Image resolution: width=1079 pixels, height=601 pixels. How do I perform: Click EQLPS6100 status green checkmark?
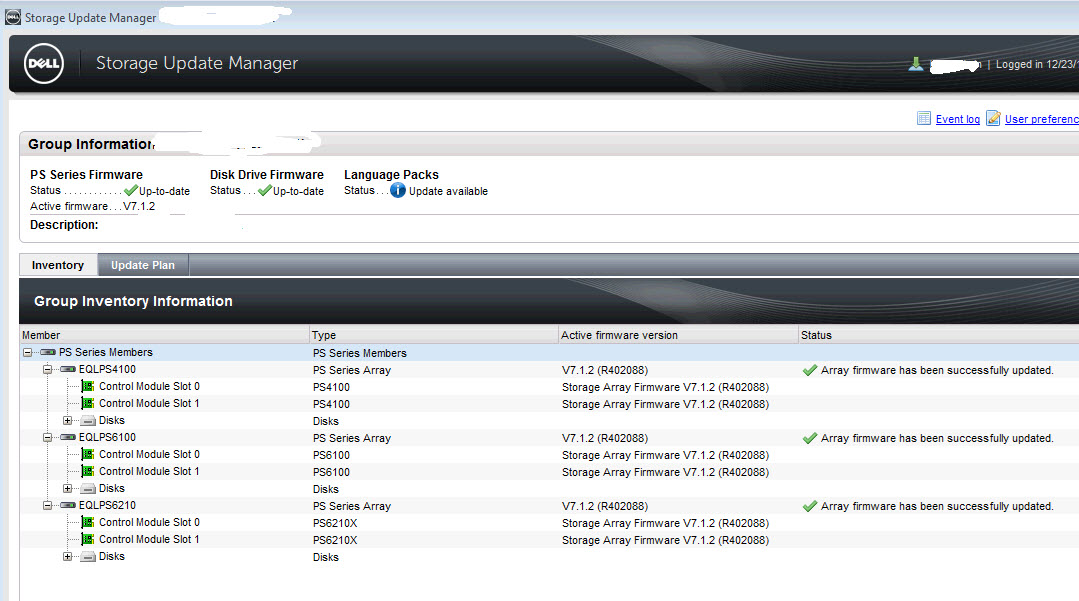tap(810, 439)
